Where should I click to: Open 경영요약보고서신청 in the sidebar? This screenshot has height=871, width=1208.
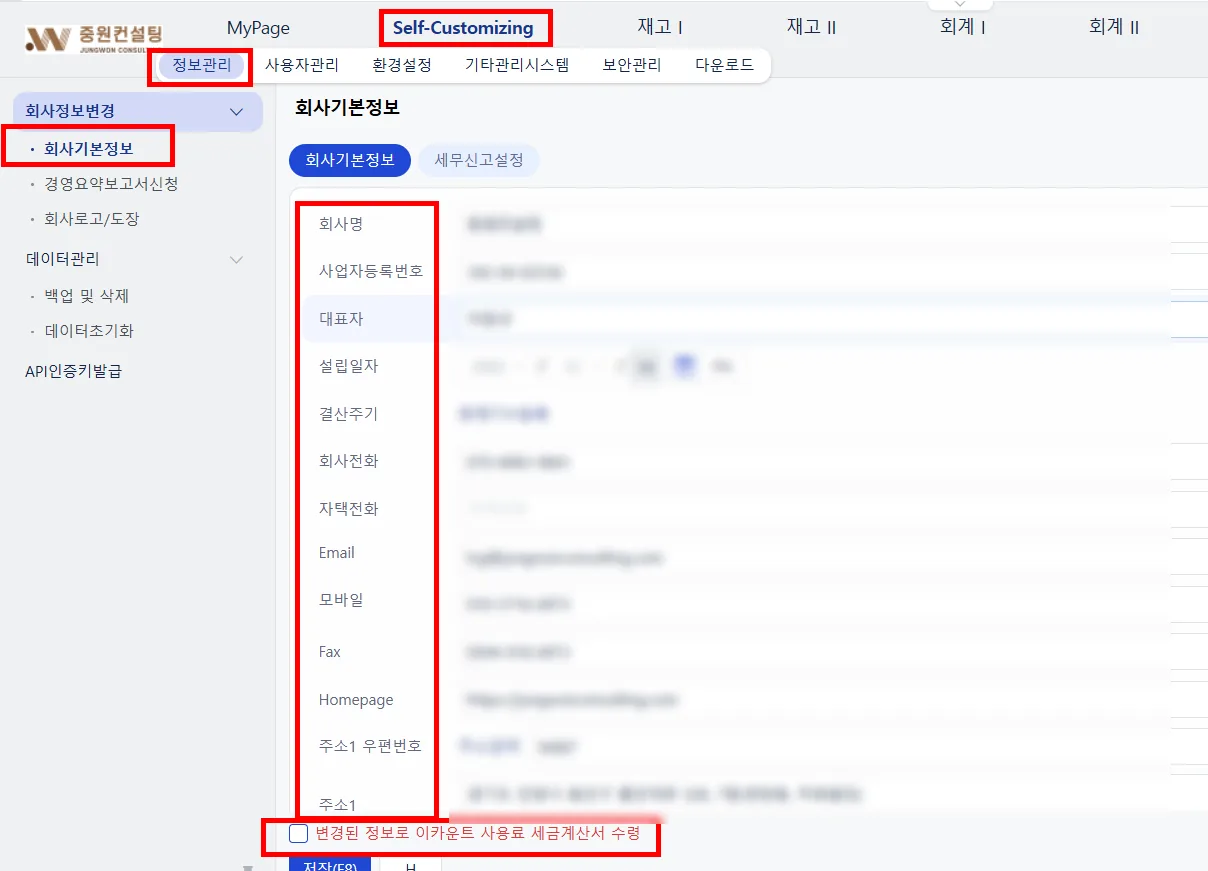pos(112,184)
